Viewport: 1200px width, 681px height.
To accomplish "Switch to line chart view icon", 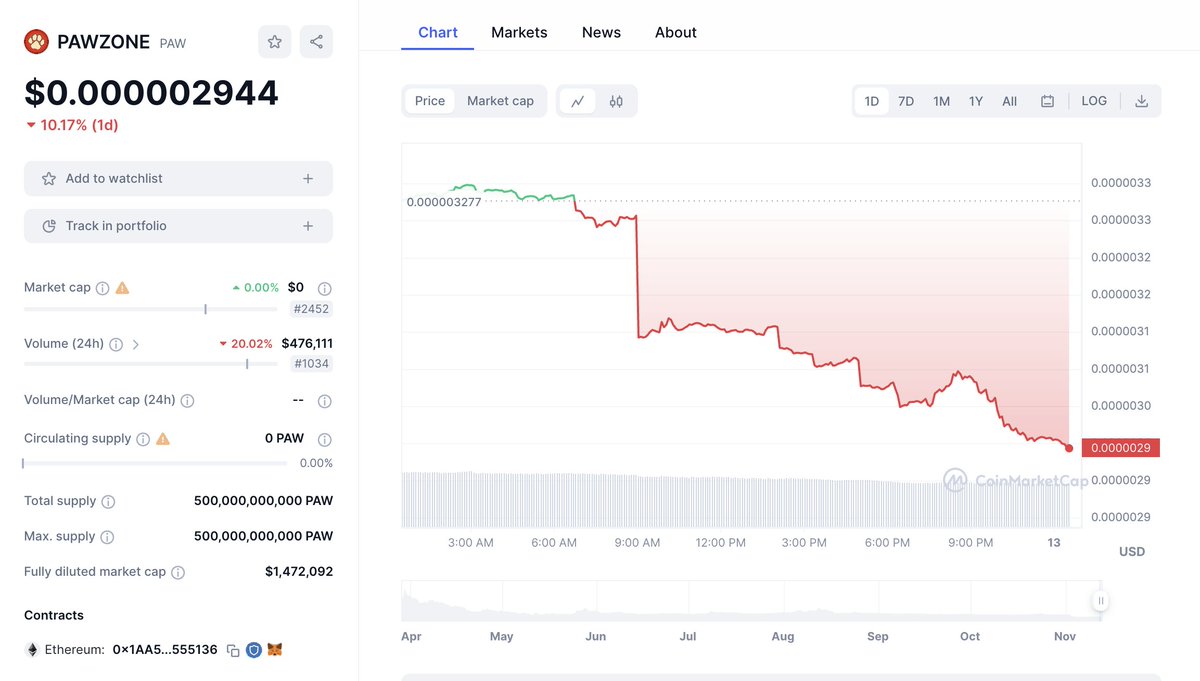I will 578,101.
